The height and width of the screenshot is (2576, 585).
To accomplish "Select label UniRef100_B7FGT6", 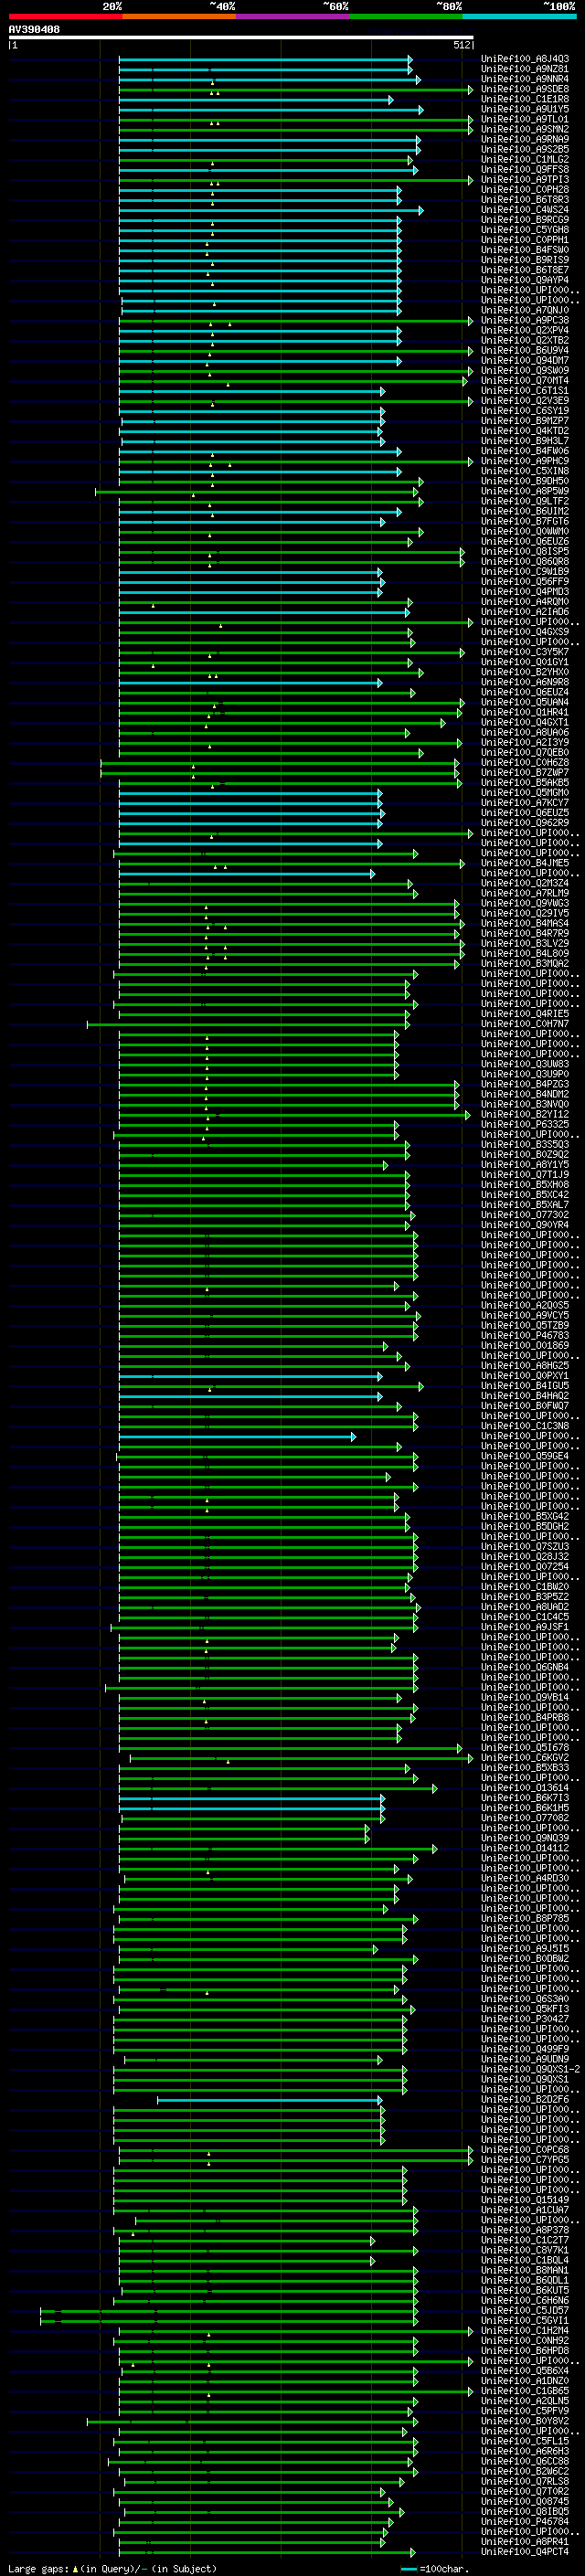I will (525, 521).
